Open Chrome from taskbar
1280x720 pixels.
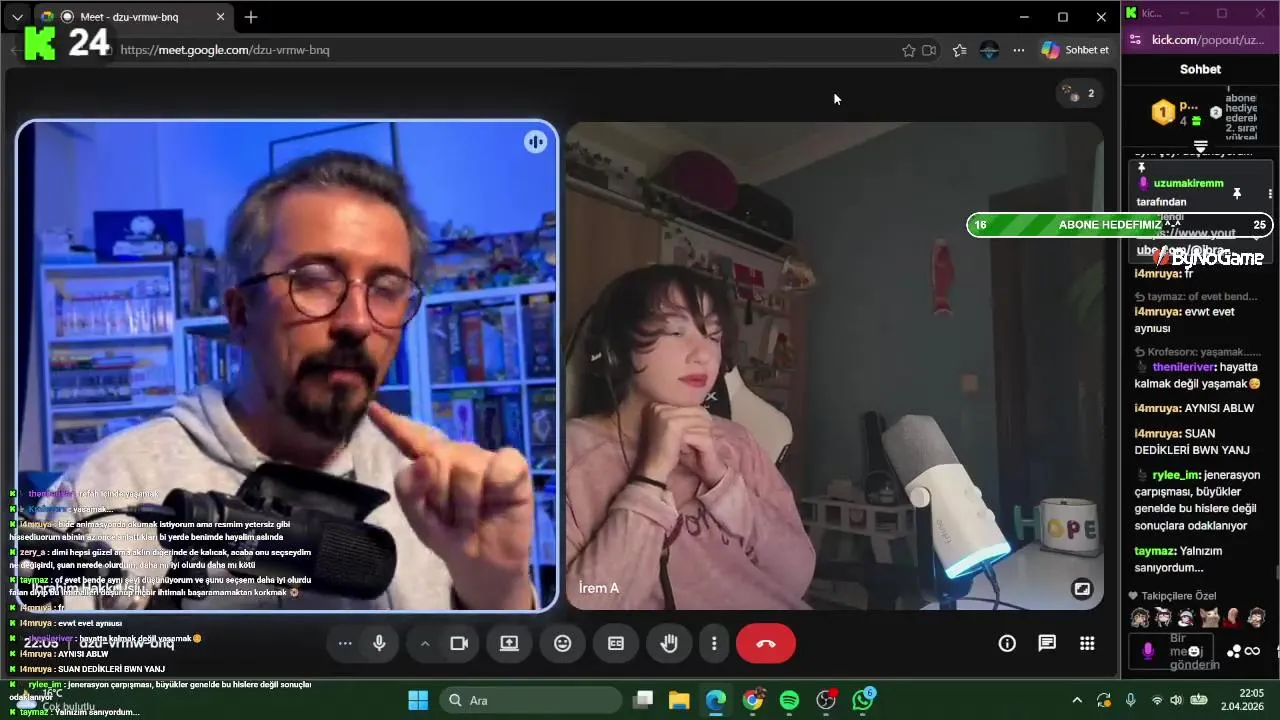click(753, 700)
